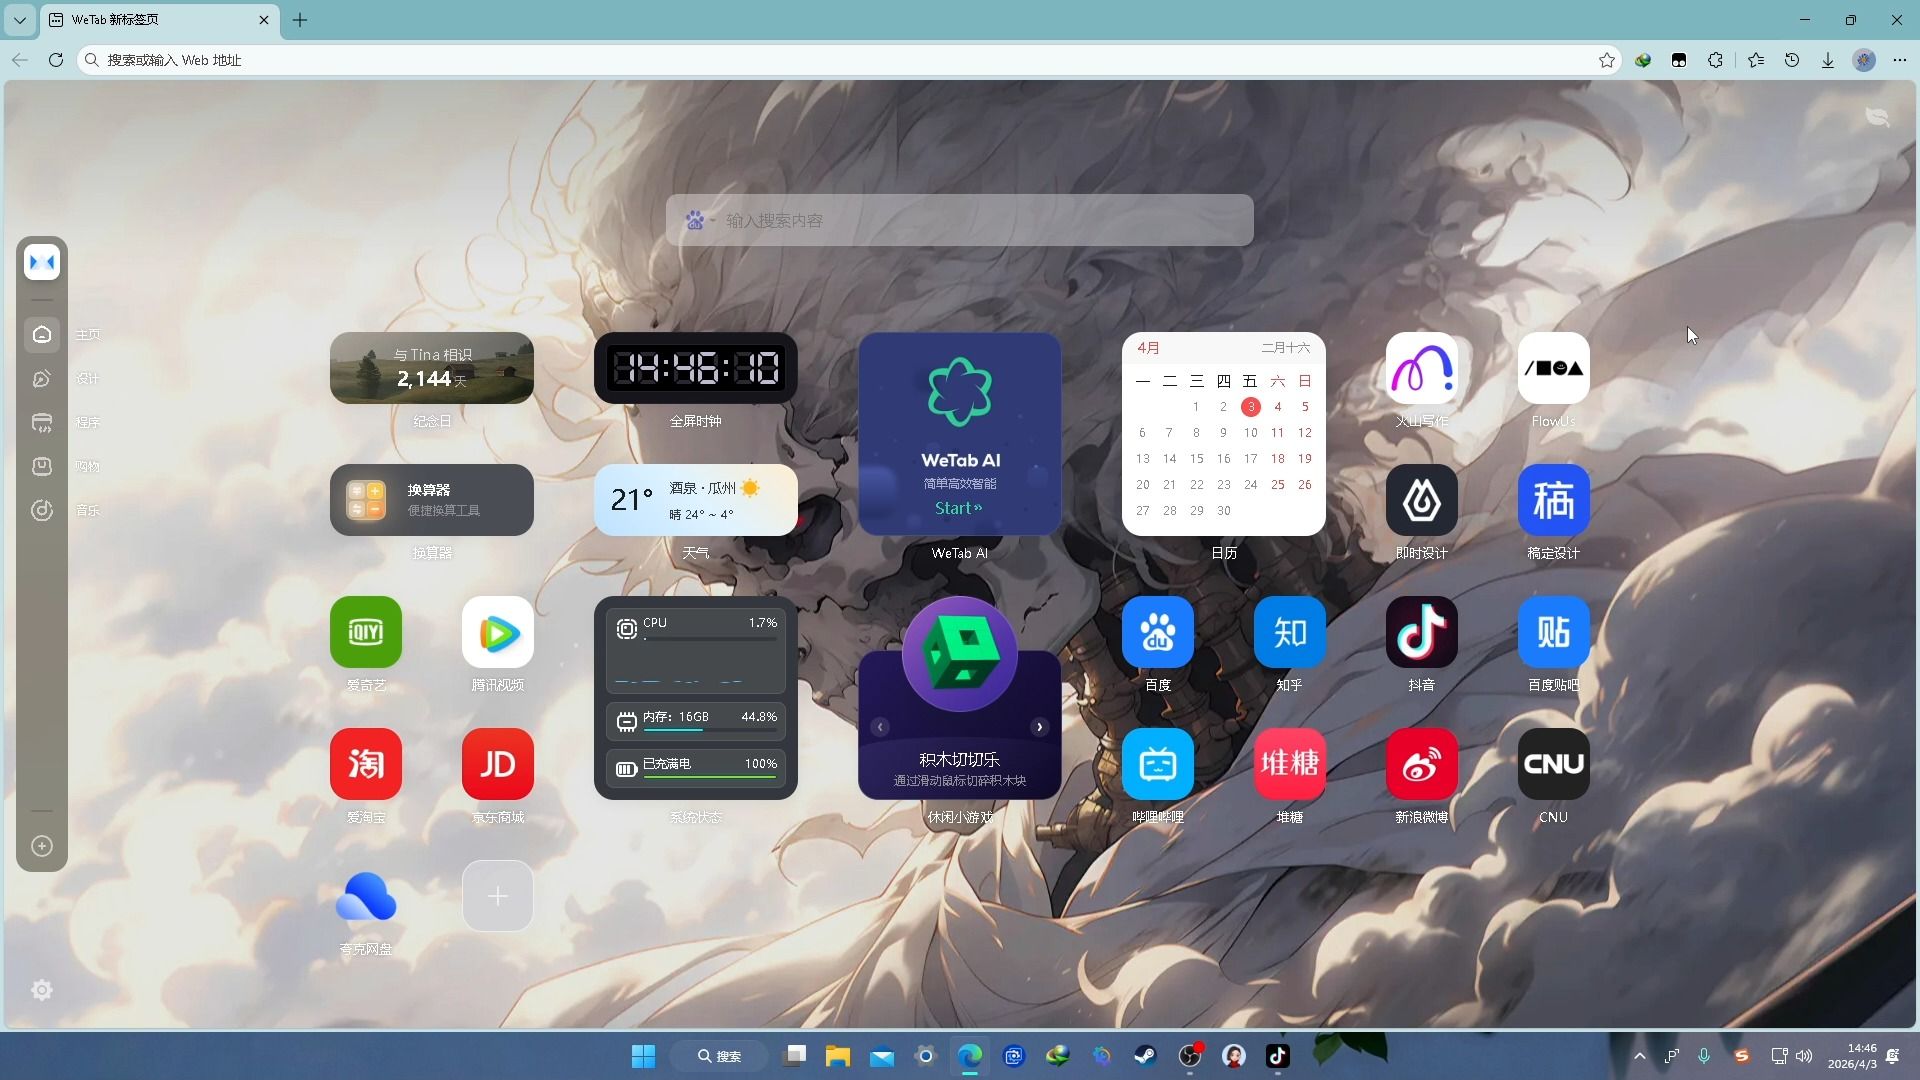Image resolution: width=1920 pixels, height=1080 pixels.
Task: Open File Explorer from the taskbar
Action: [838, 1056]
